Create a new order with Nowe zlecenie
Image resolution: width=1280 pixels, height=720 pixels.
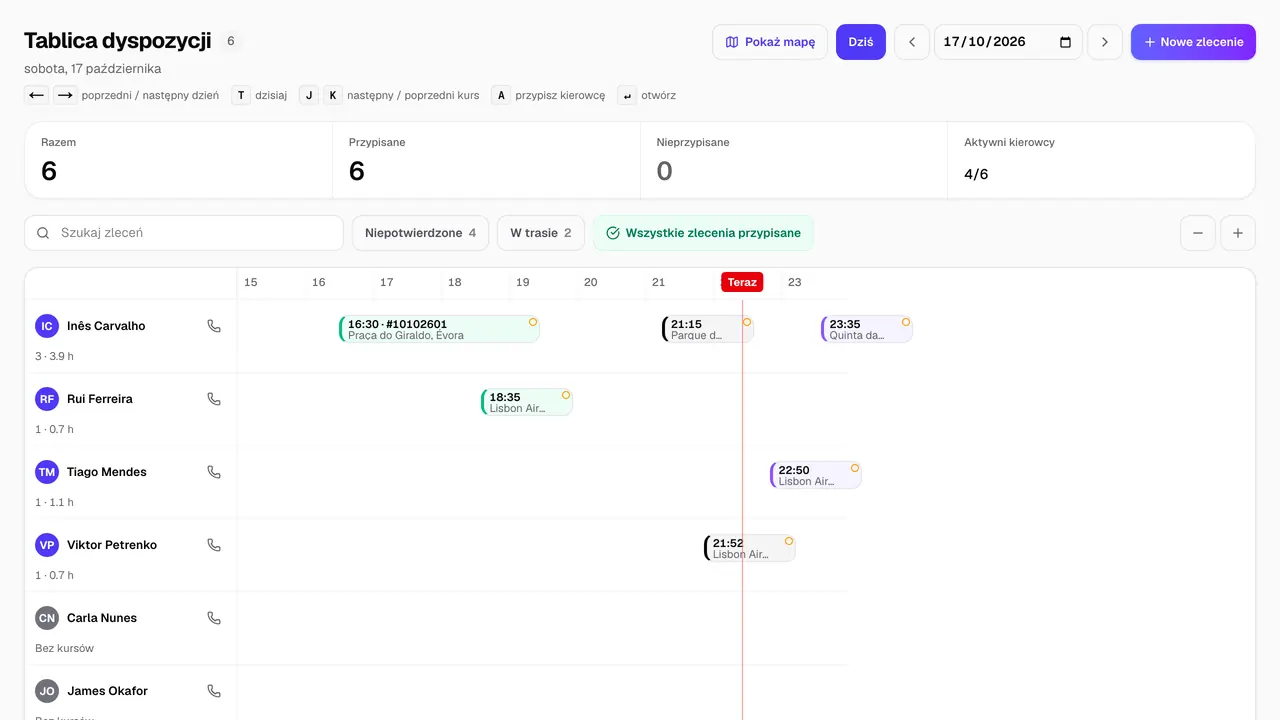pos(1193,42)
